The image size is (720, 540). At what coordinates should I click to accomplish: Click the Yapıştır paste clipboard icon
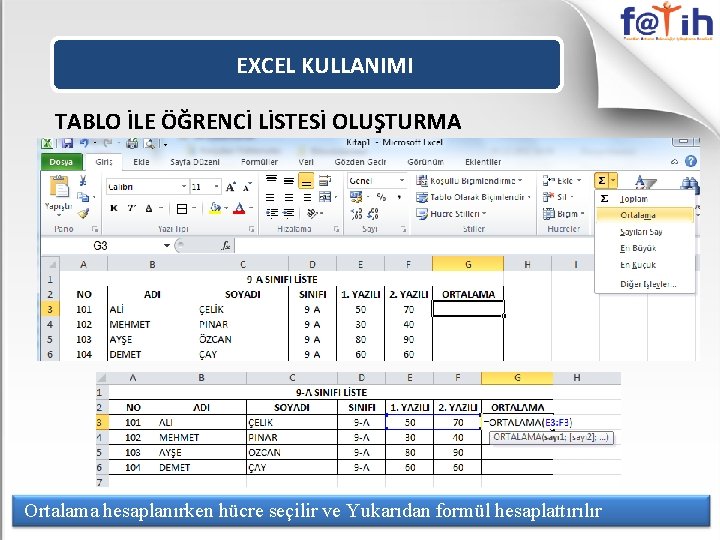pyautogui.click(x=59, y=188)
